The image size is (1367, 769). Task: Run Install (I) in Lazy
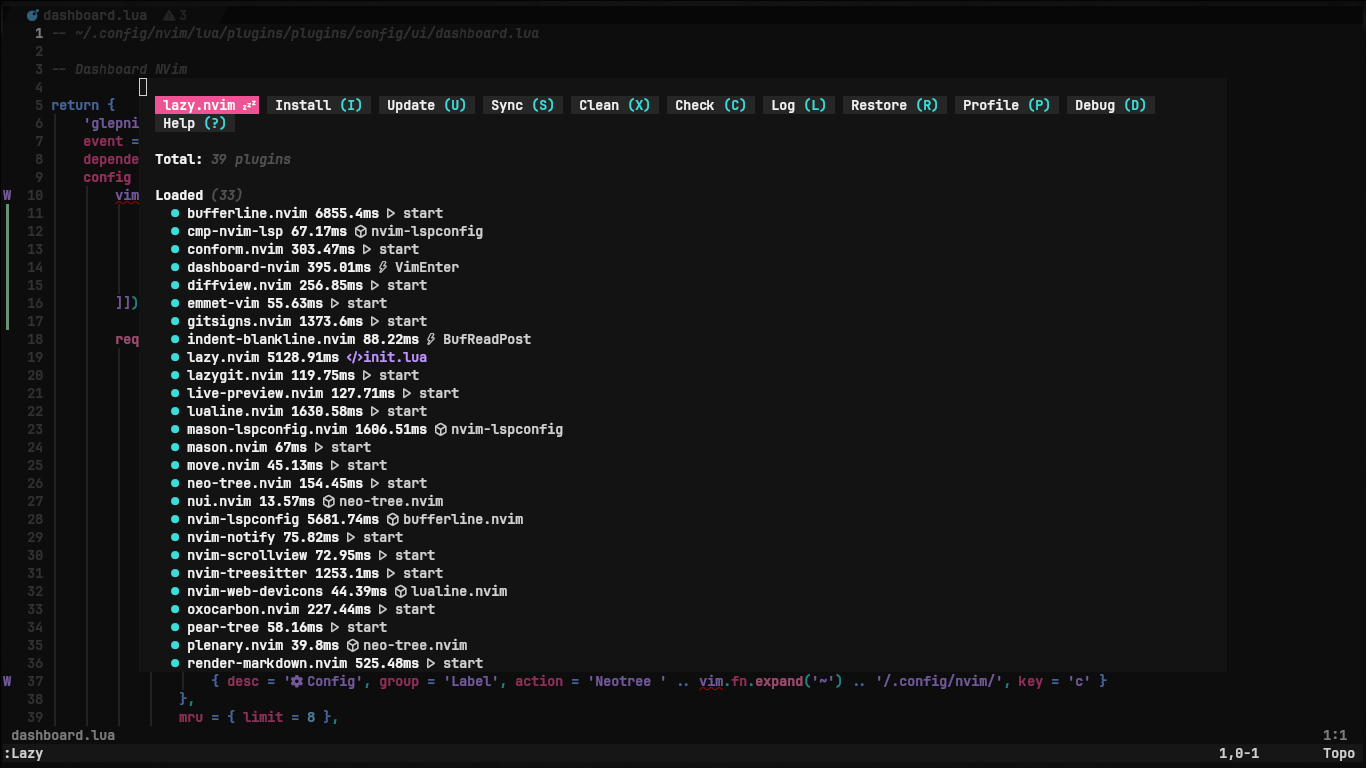319,105
